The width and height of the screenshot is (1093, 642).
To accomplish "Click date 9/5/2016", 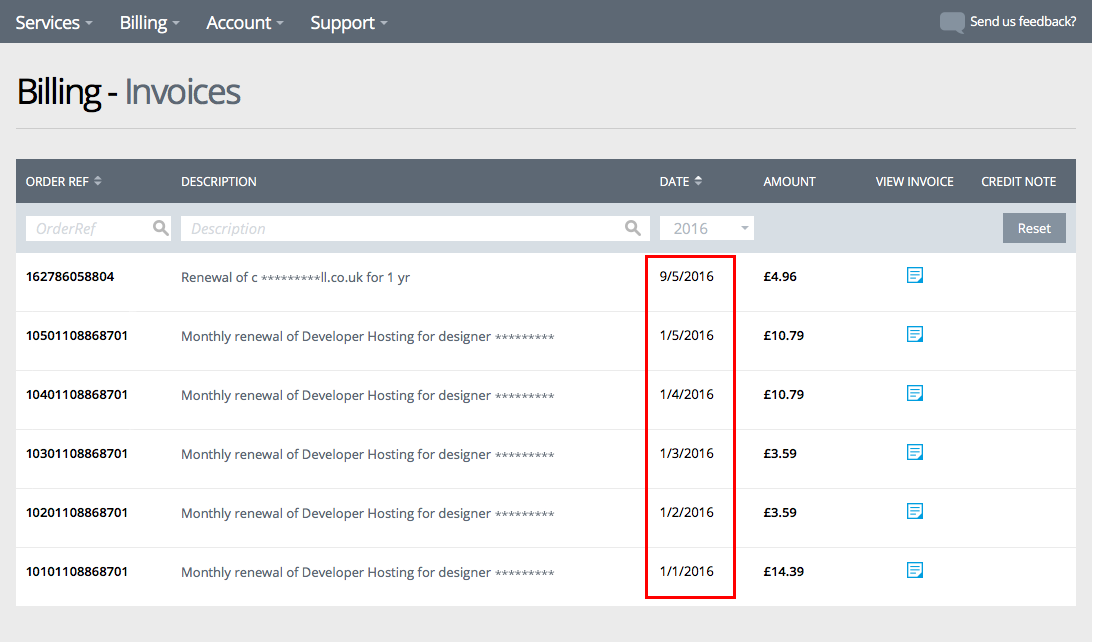I will (687, 276).
